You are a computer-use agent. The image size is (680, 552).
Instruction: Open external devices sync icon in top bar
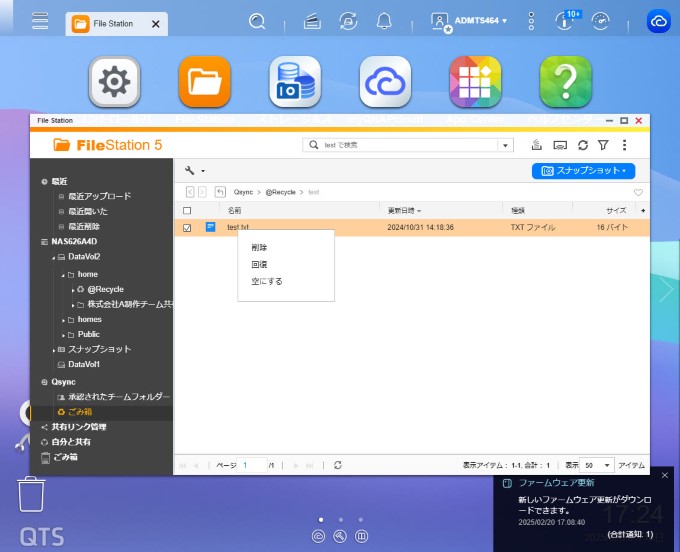point(348,21)
